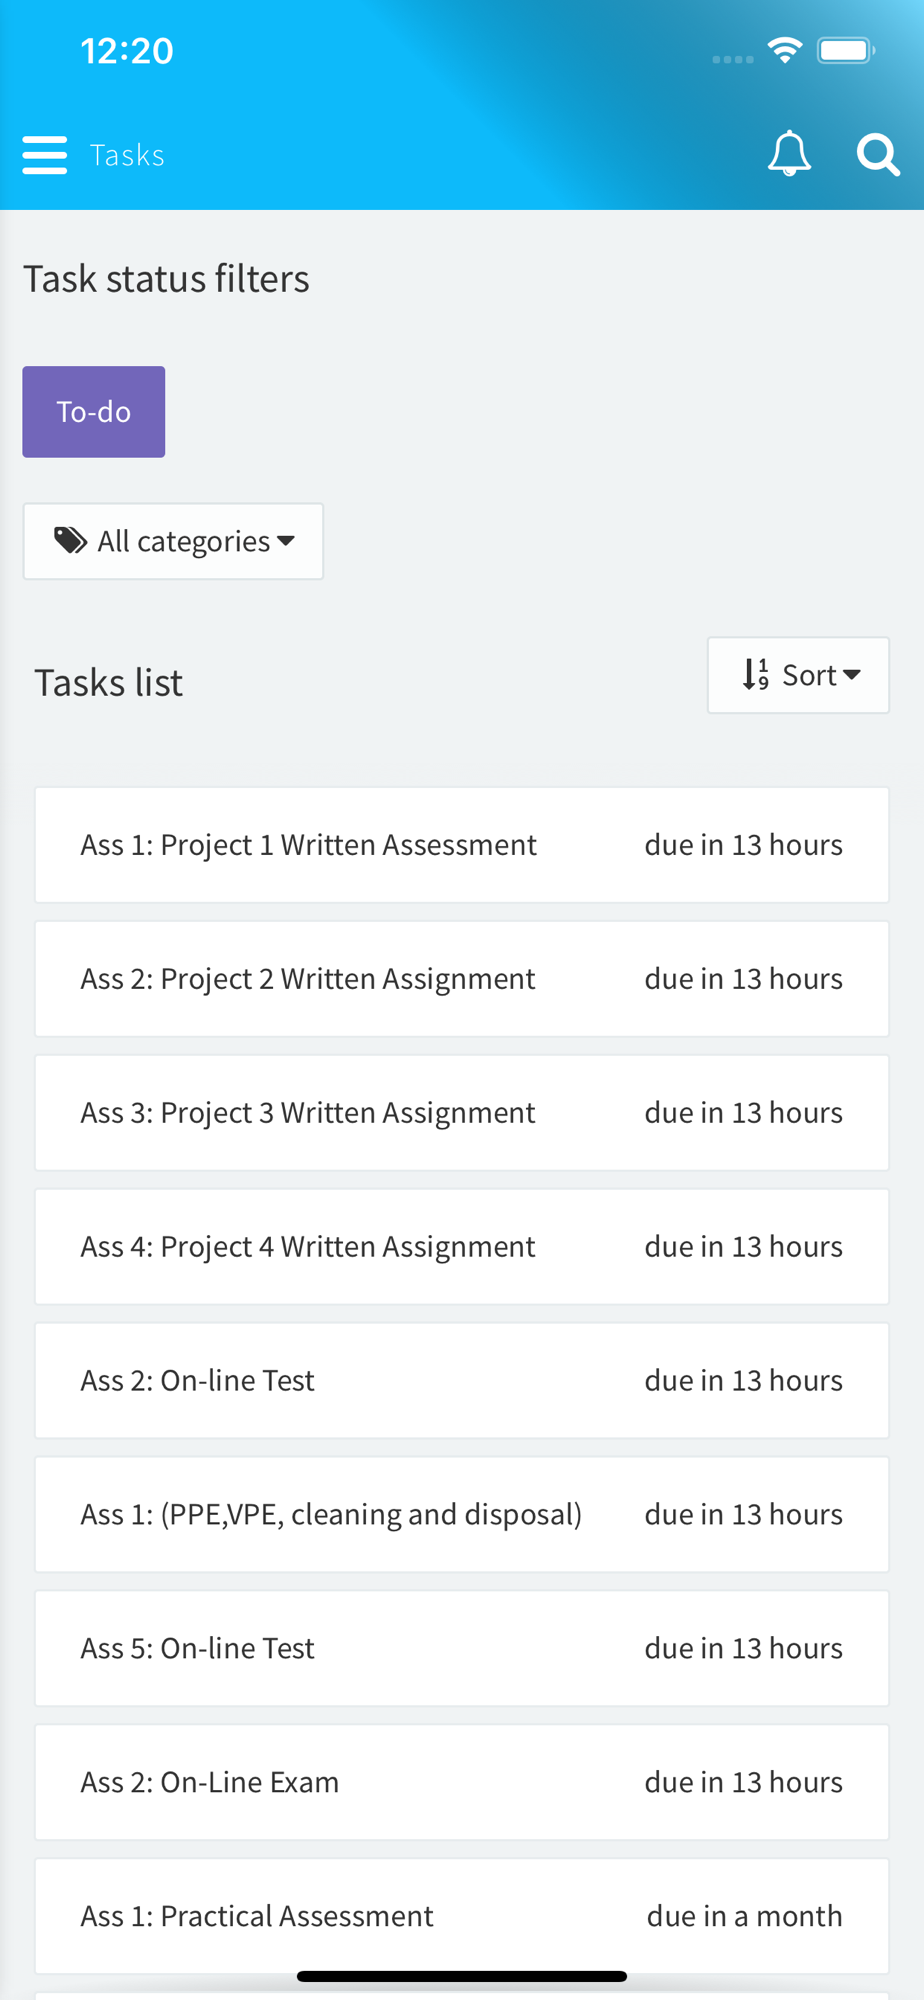The width and height of the screenshot is (924, 2000).
Task: Tap the caret arrow beside Sort
Action: (852, 675)
